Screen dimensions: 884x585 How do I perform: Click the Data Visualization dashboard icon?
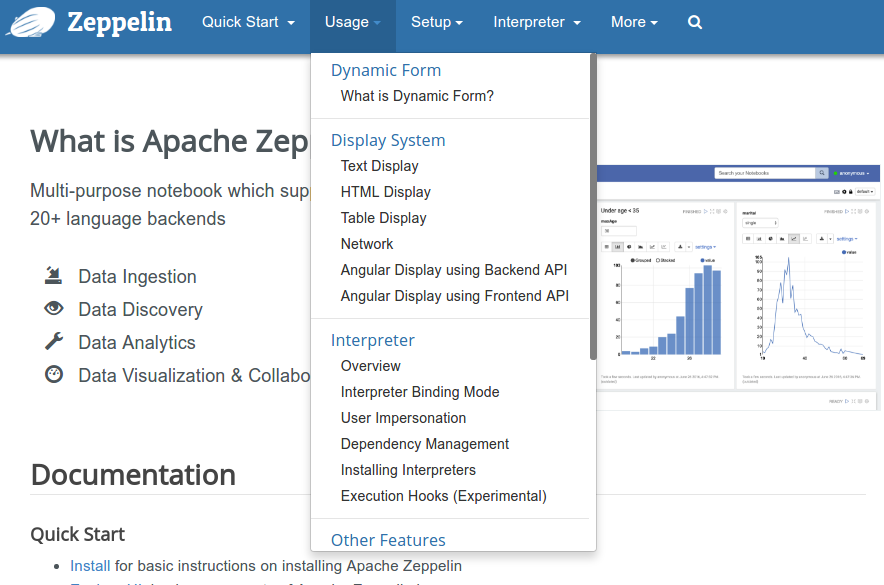point(54,374)
